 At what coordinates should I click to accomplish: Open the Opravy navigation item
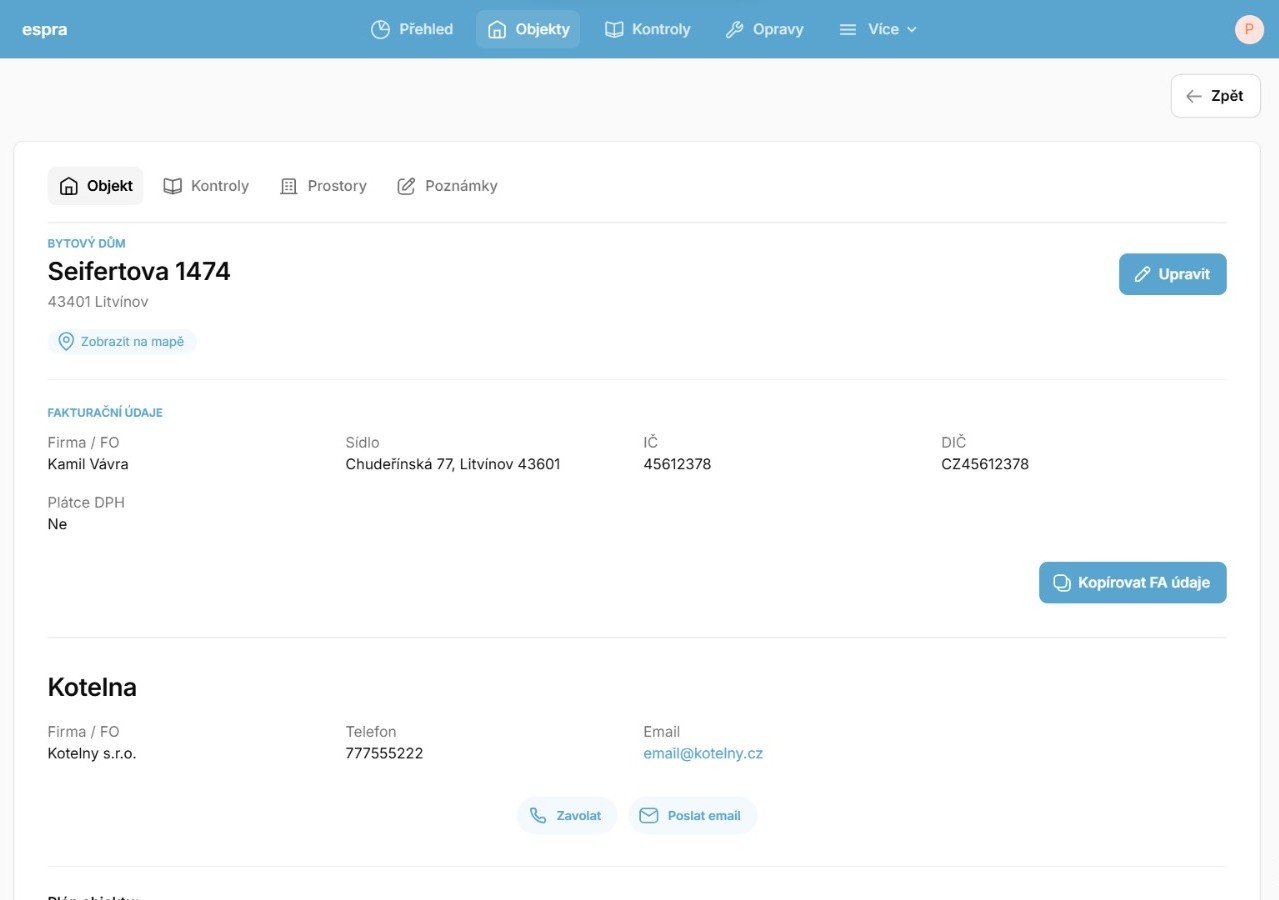pos(764,29)
